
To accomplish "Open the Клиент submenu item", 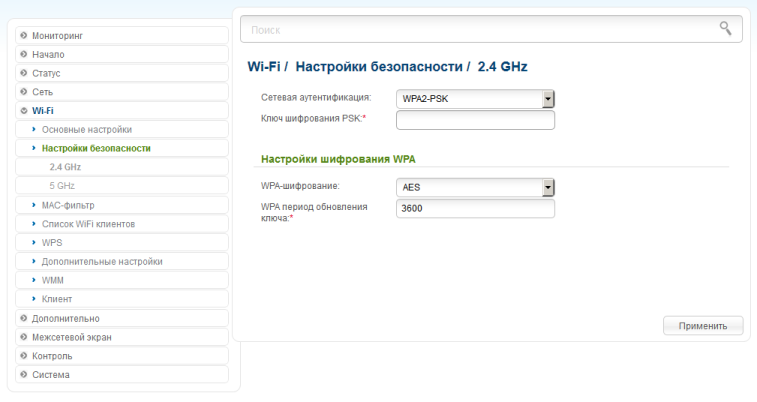I will [122, 299].
